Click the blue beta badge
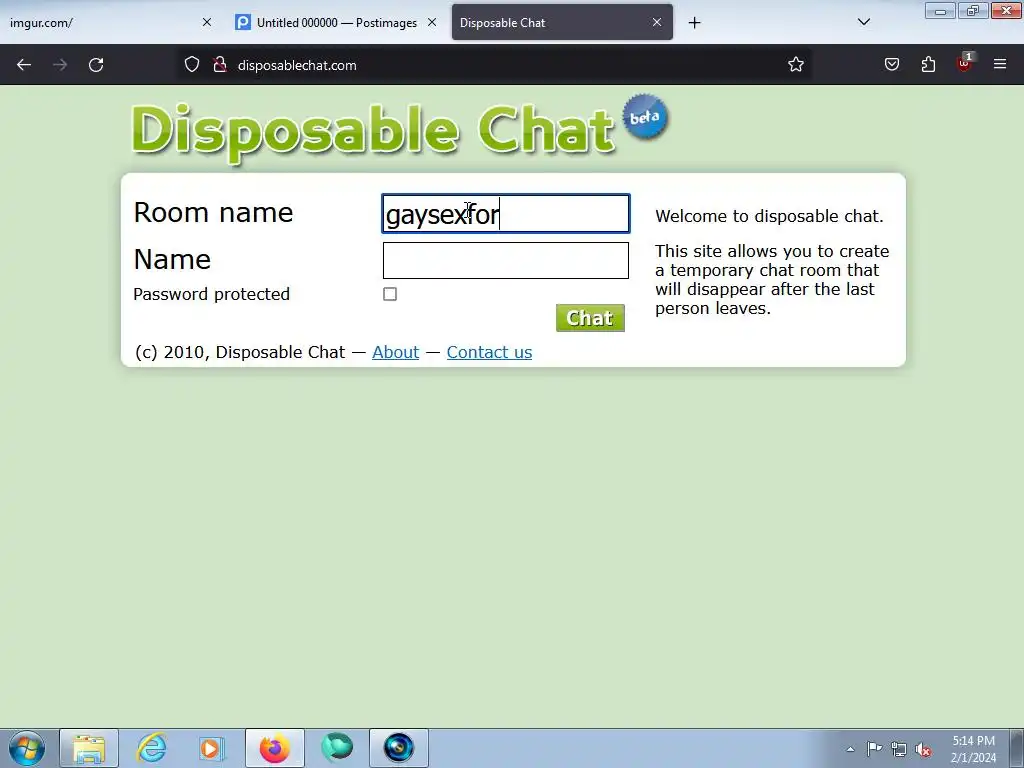 tap(645, 117)
